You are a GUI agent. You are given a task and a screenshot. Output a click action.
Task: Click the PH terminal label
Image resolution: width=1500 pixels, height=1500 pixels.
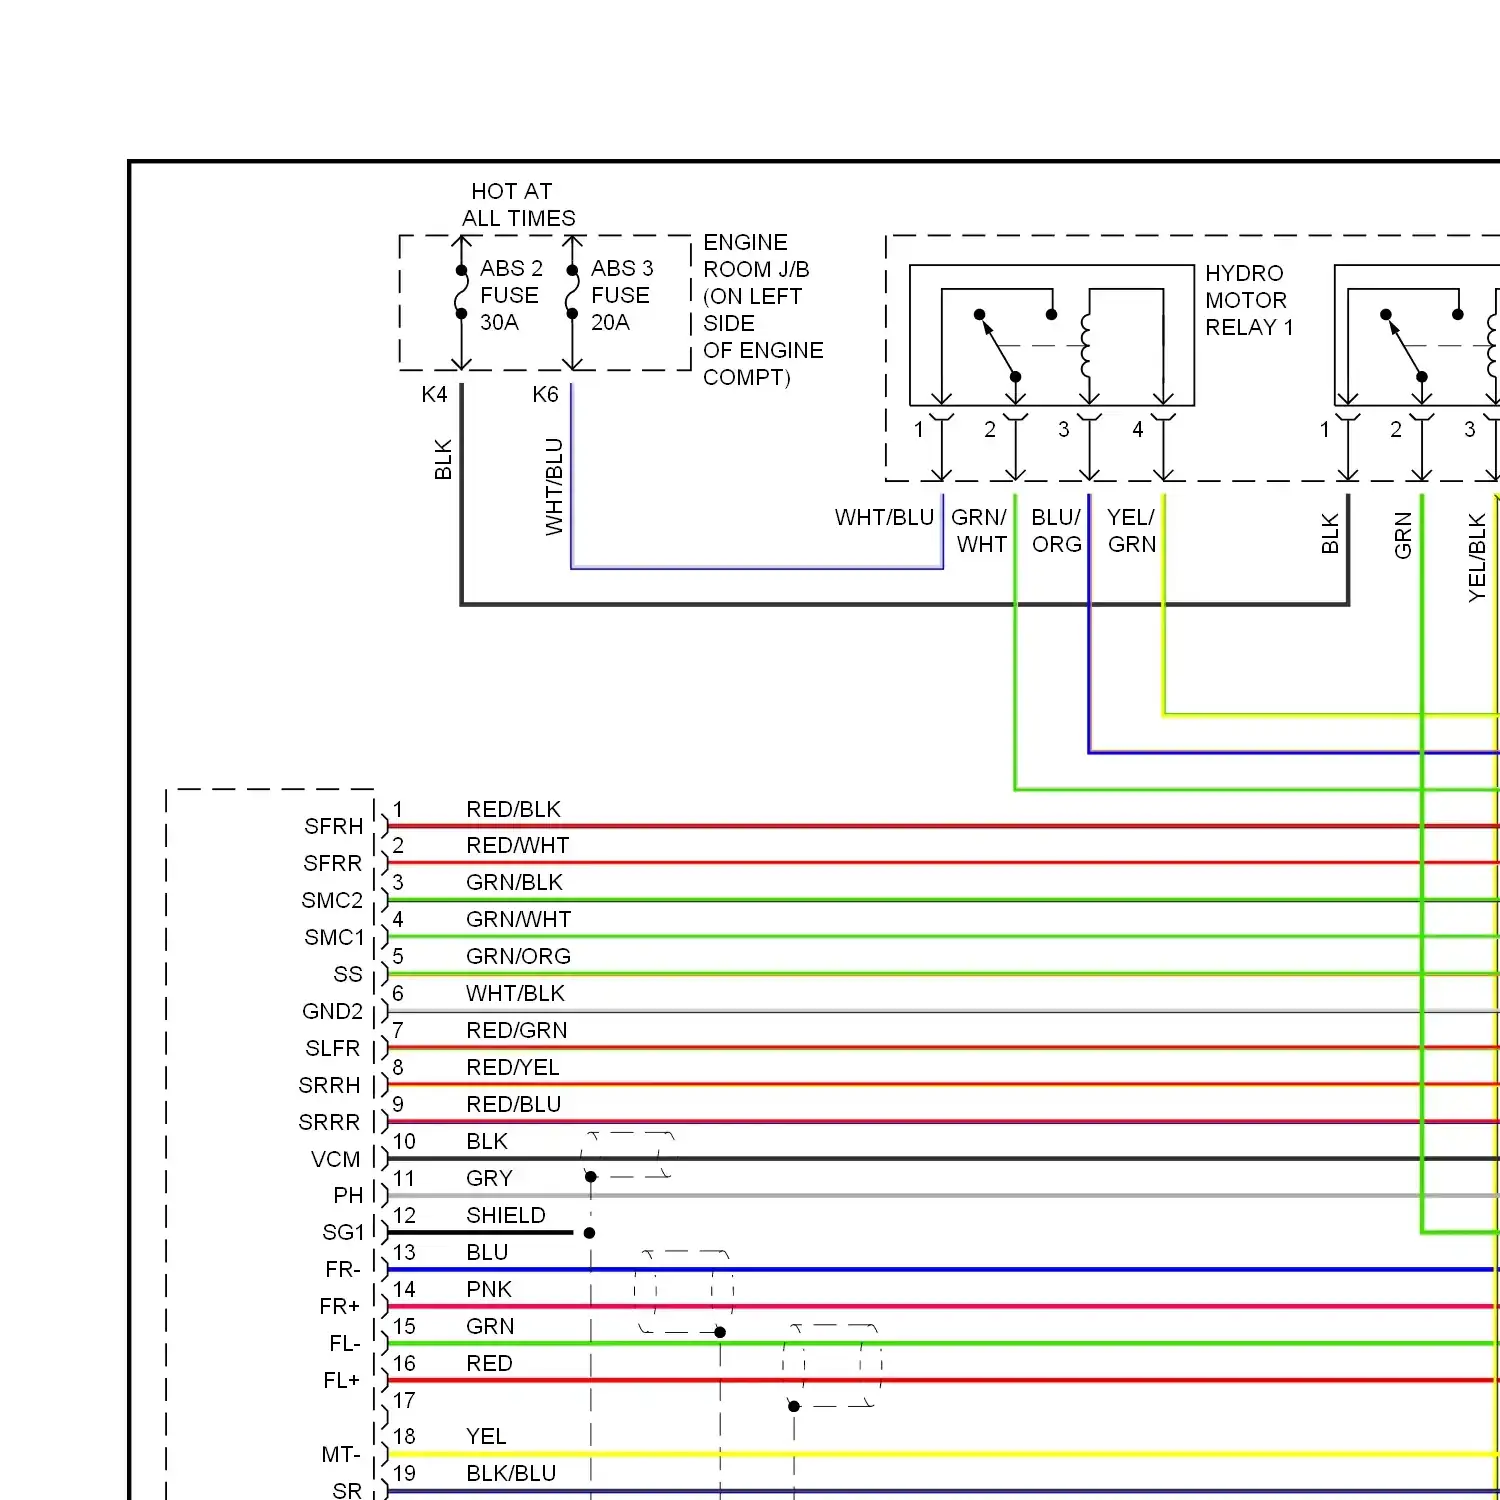coord(348,1195)
